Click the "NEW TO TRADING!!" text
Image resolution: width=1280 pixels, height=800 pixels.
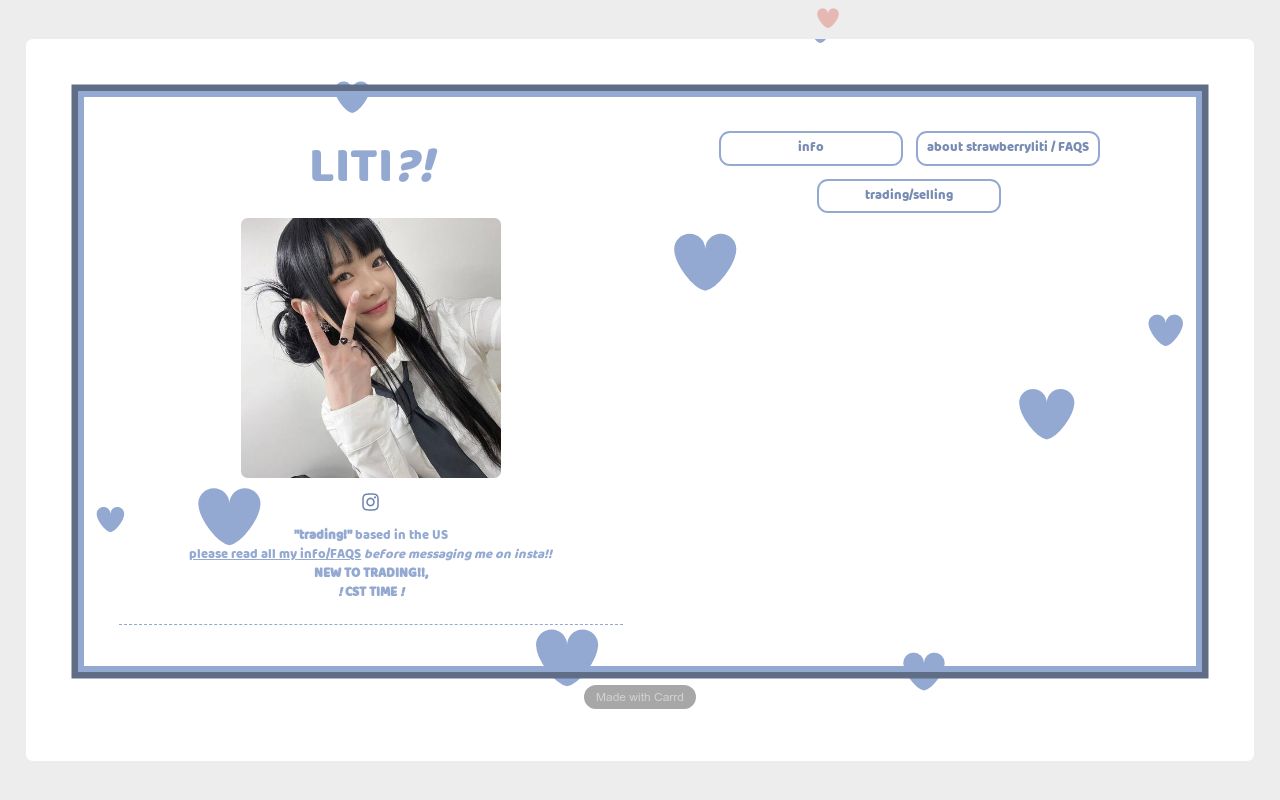tap(371, 573)
